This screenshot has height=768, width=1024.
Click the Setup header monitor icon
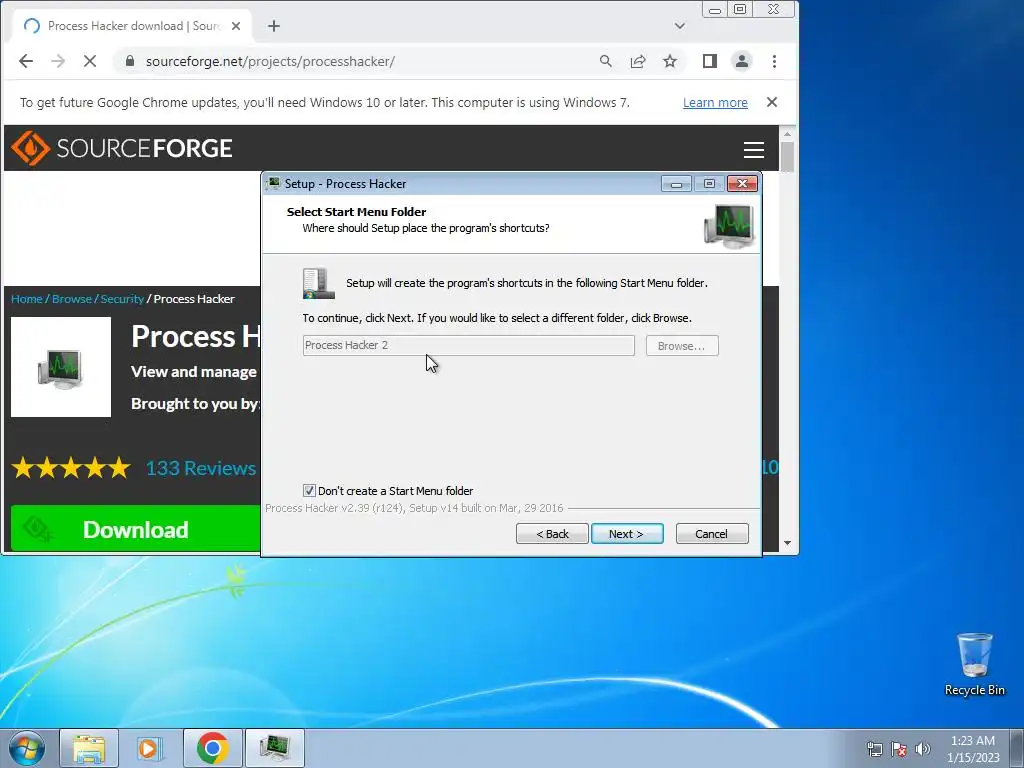pyautogui.click(x=729, y=226)
